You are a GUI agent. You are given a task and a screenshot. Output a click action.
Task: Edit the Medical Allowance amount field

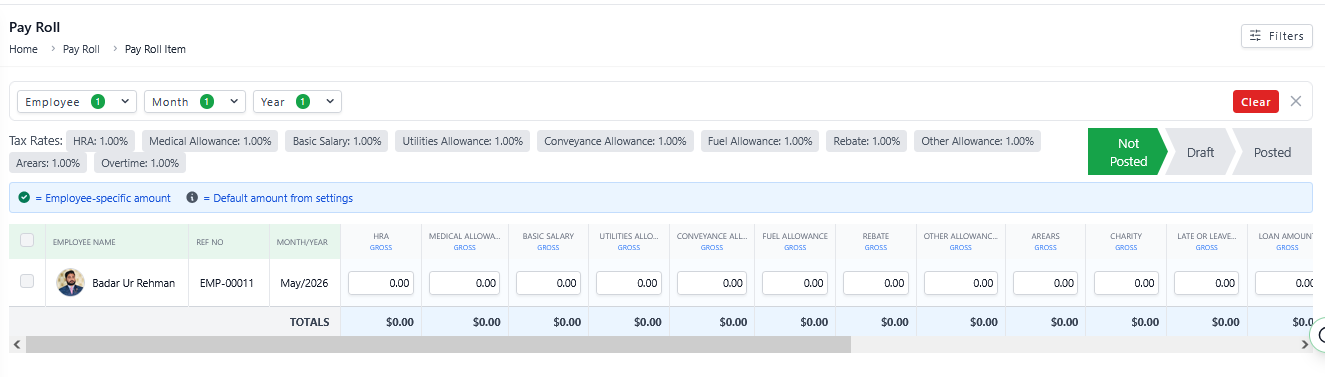click(x=464, y=283)
